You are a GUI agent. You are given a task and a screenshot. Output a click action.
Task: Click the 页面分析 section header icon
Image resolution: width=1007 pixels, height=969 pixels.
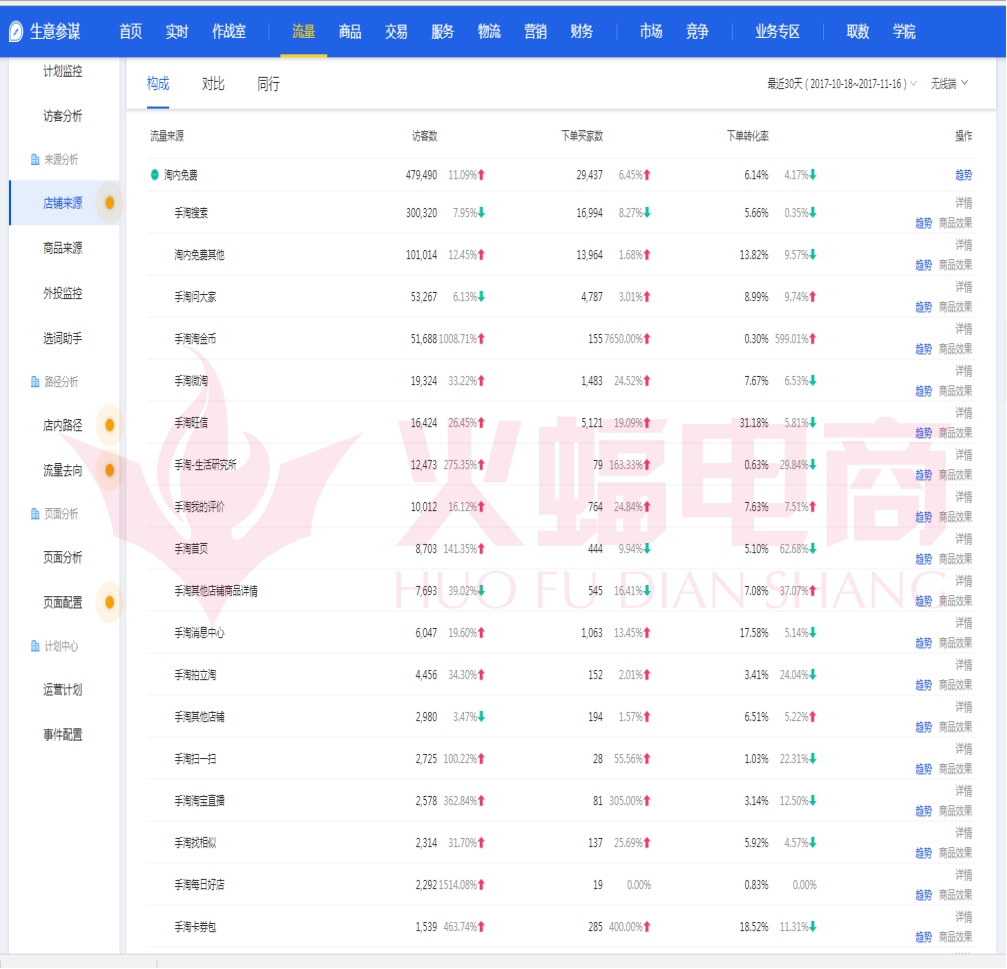(x=35, y=514)
